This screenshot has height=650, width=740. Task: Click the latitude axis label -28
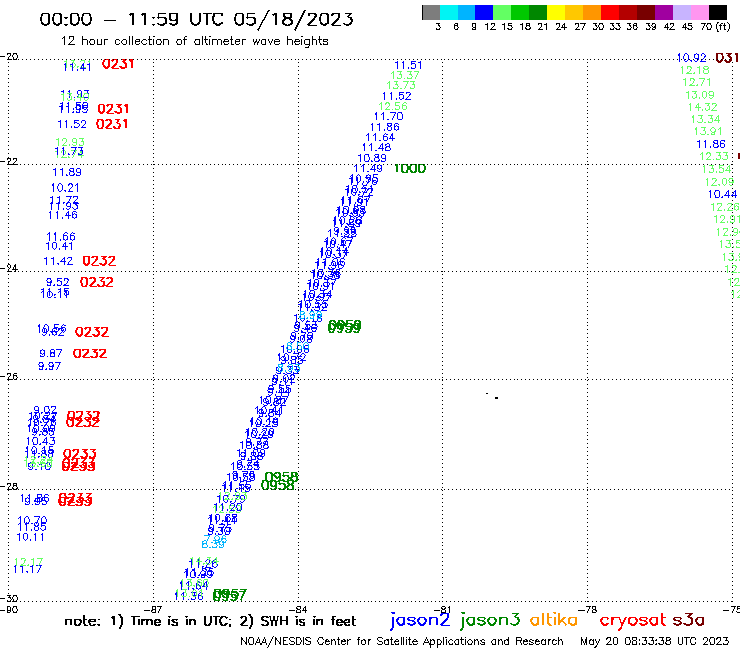9,486
